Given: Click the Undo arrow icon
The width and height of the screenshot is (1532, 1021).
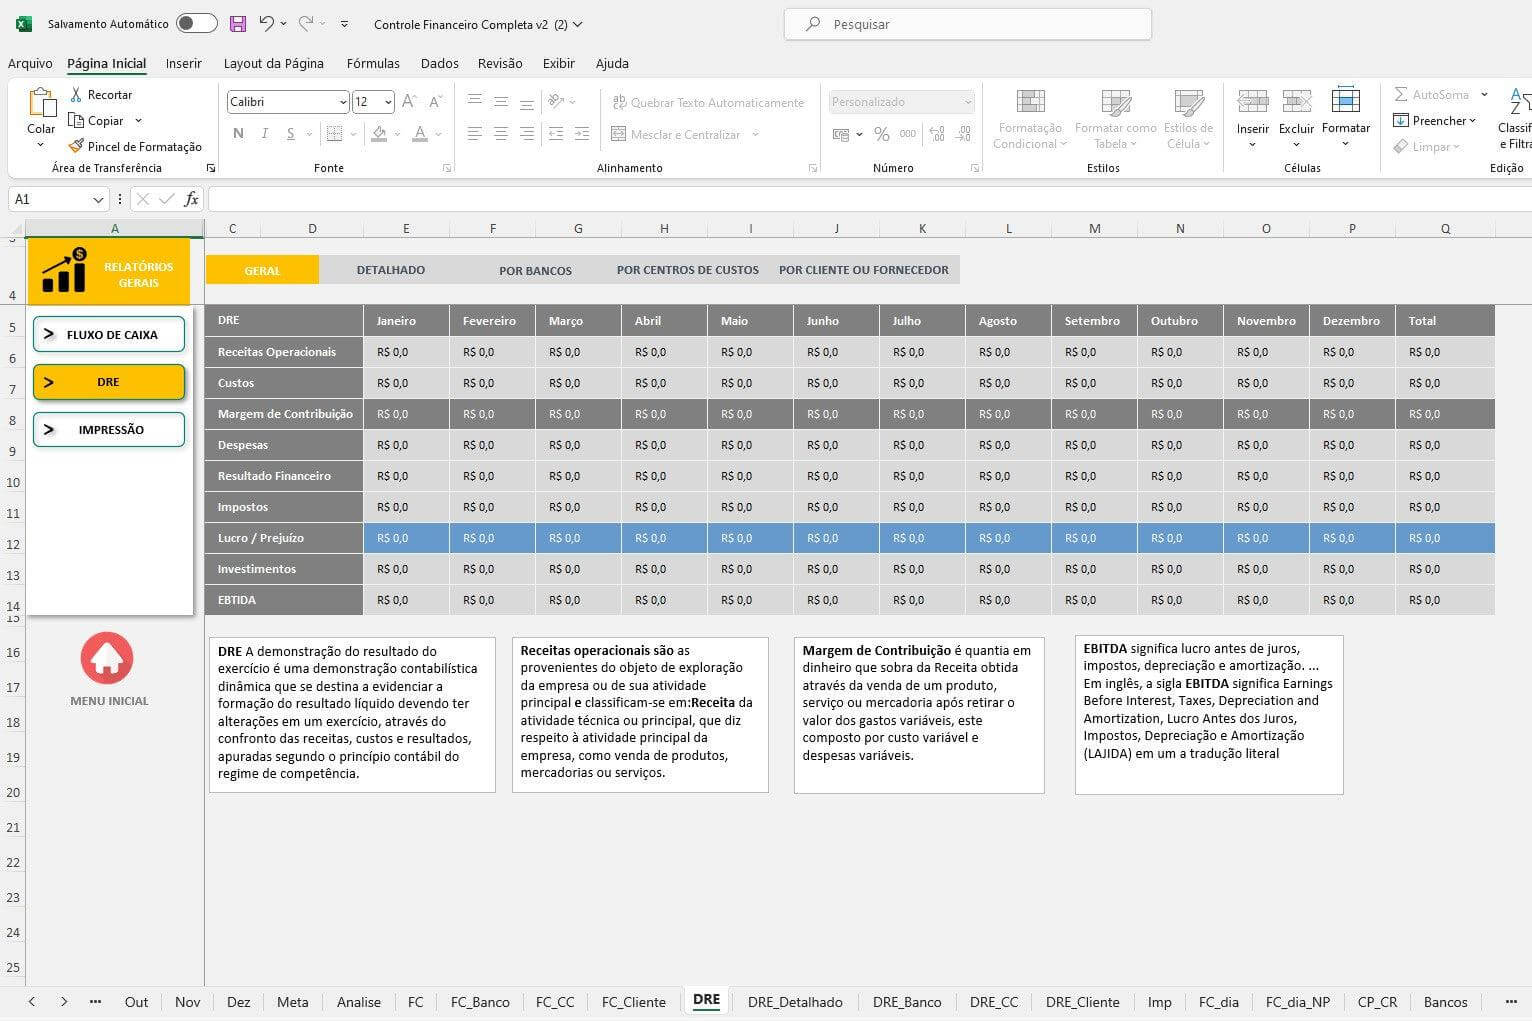Looking at the screenshot, I should click(266, 24).
